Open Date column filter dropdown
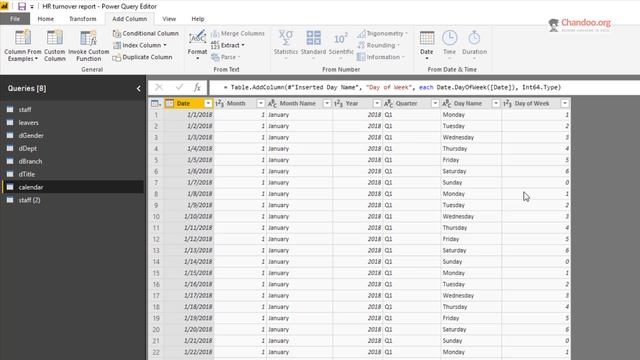Screen dimensions: 640x360 coord(208,104)
